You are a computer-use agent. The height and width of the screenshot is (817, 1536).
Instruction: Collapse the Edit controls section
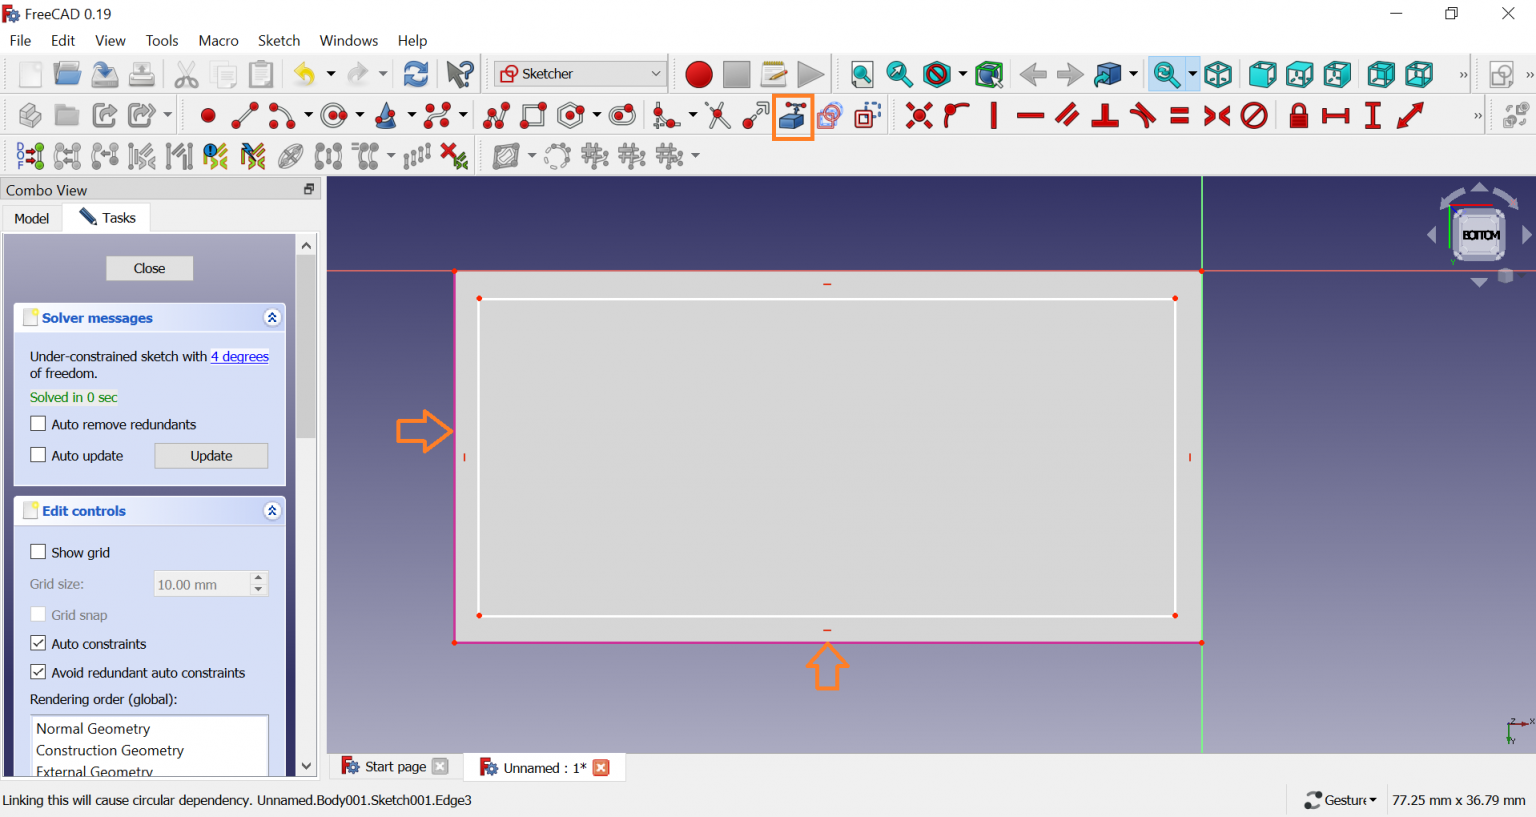[272, 511]
